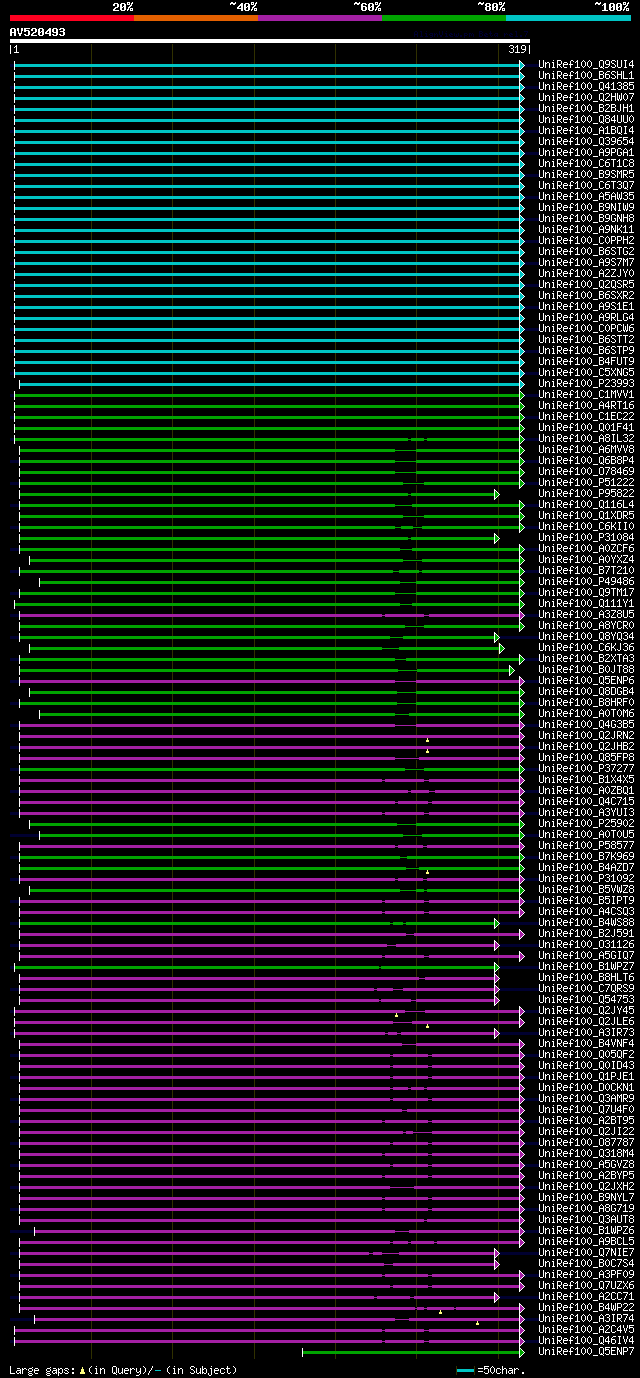
Task: Open the UniRef100_Q2HW07 hit label
Action: pos(586,98)
